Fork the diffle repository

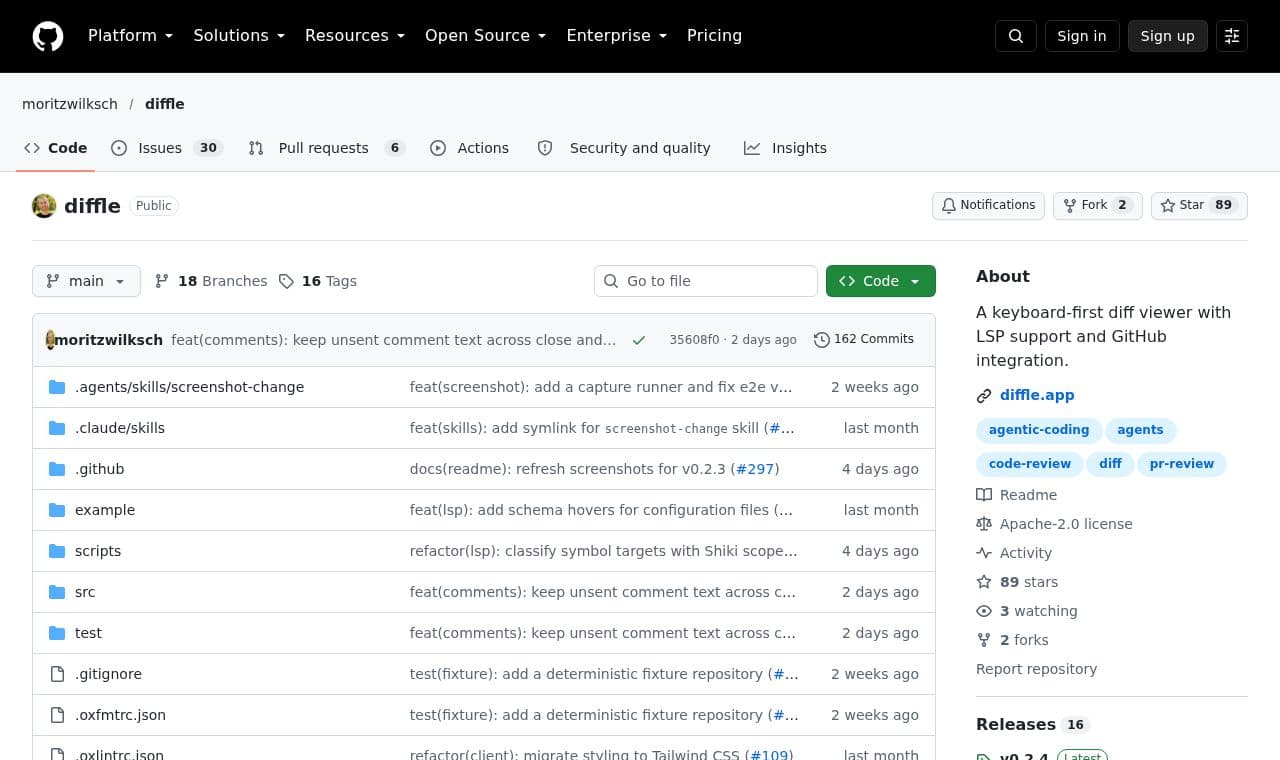coord(1097,205)
